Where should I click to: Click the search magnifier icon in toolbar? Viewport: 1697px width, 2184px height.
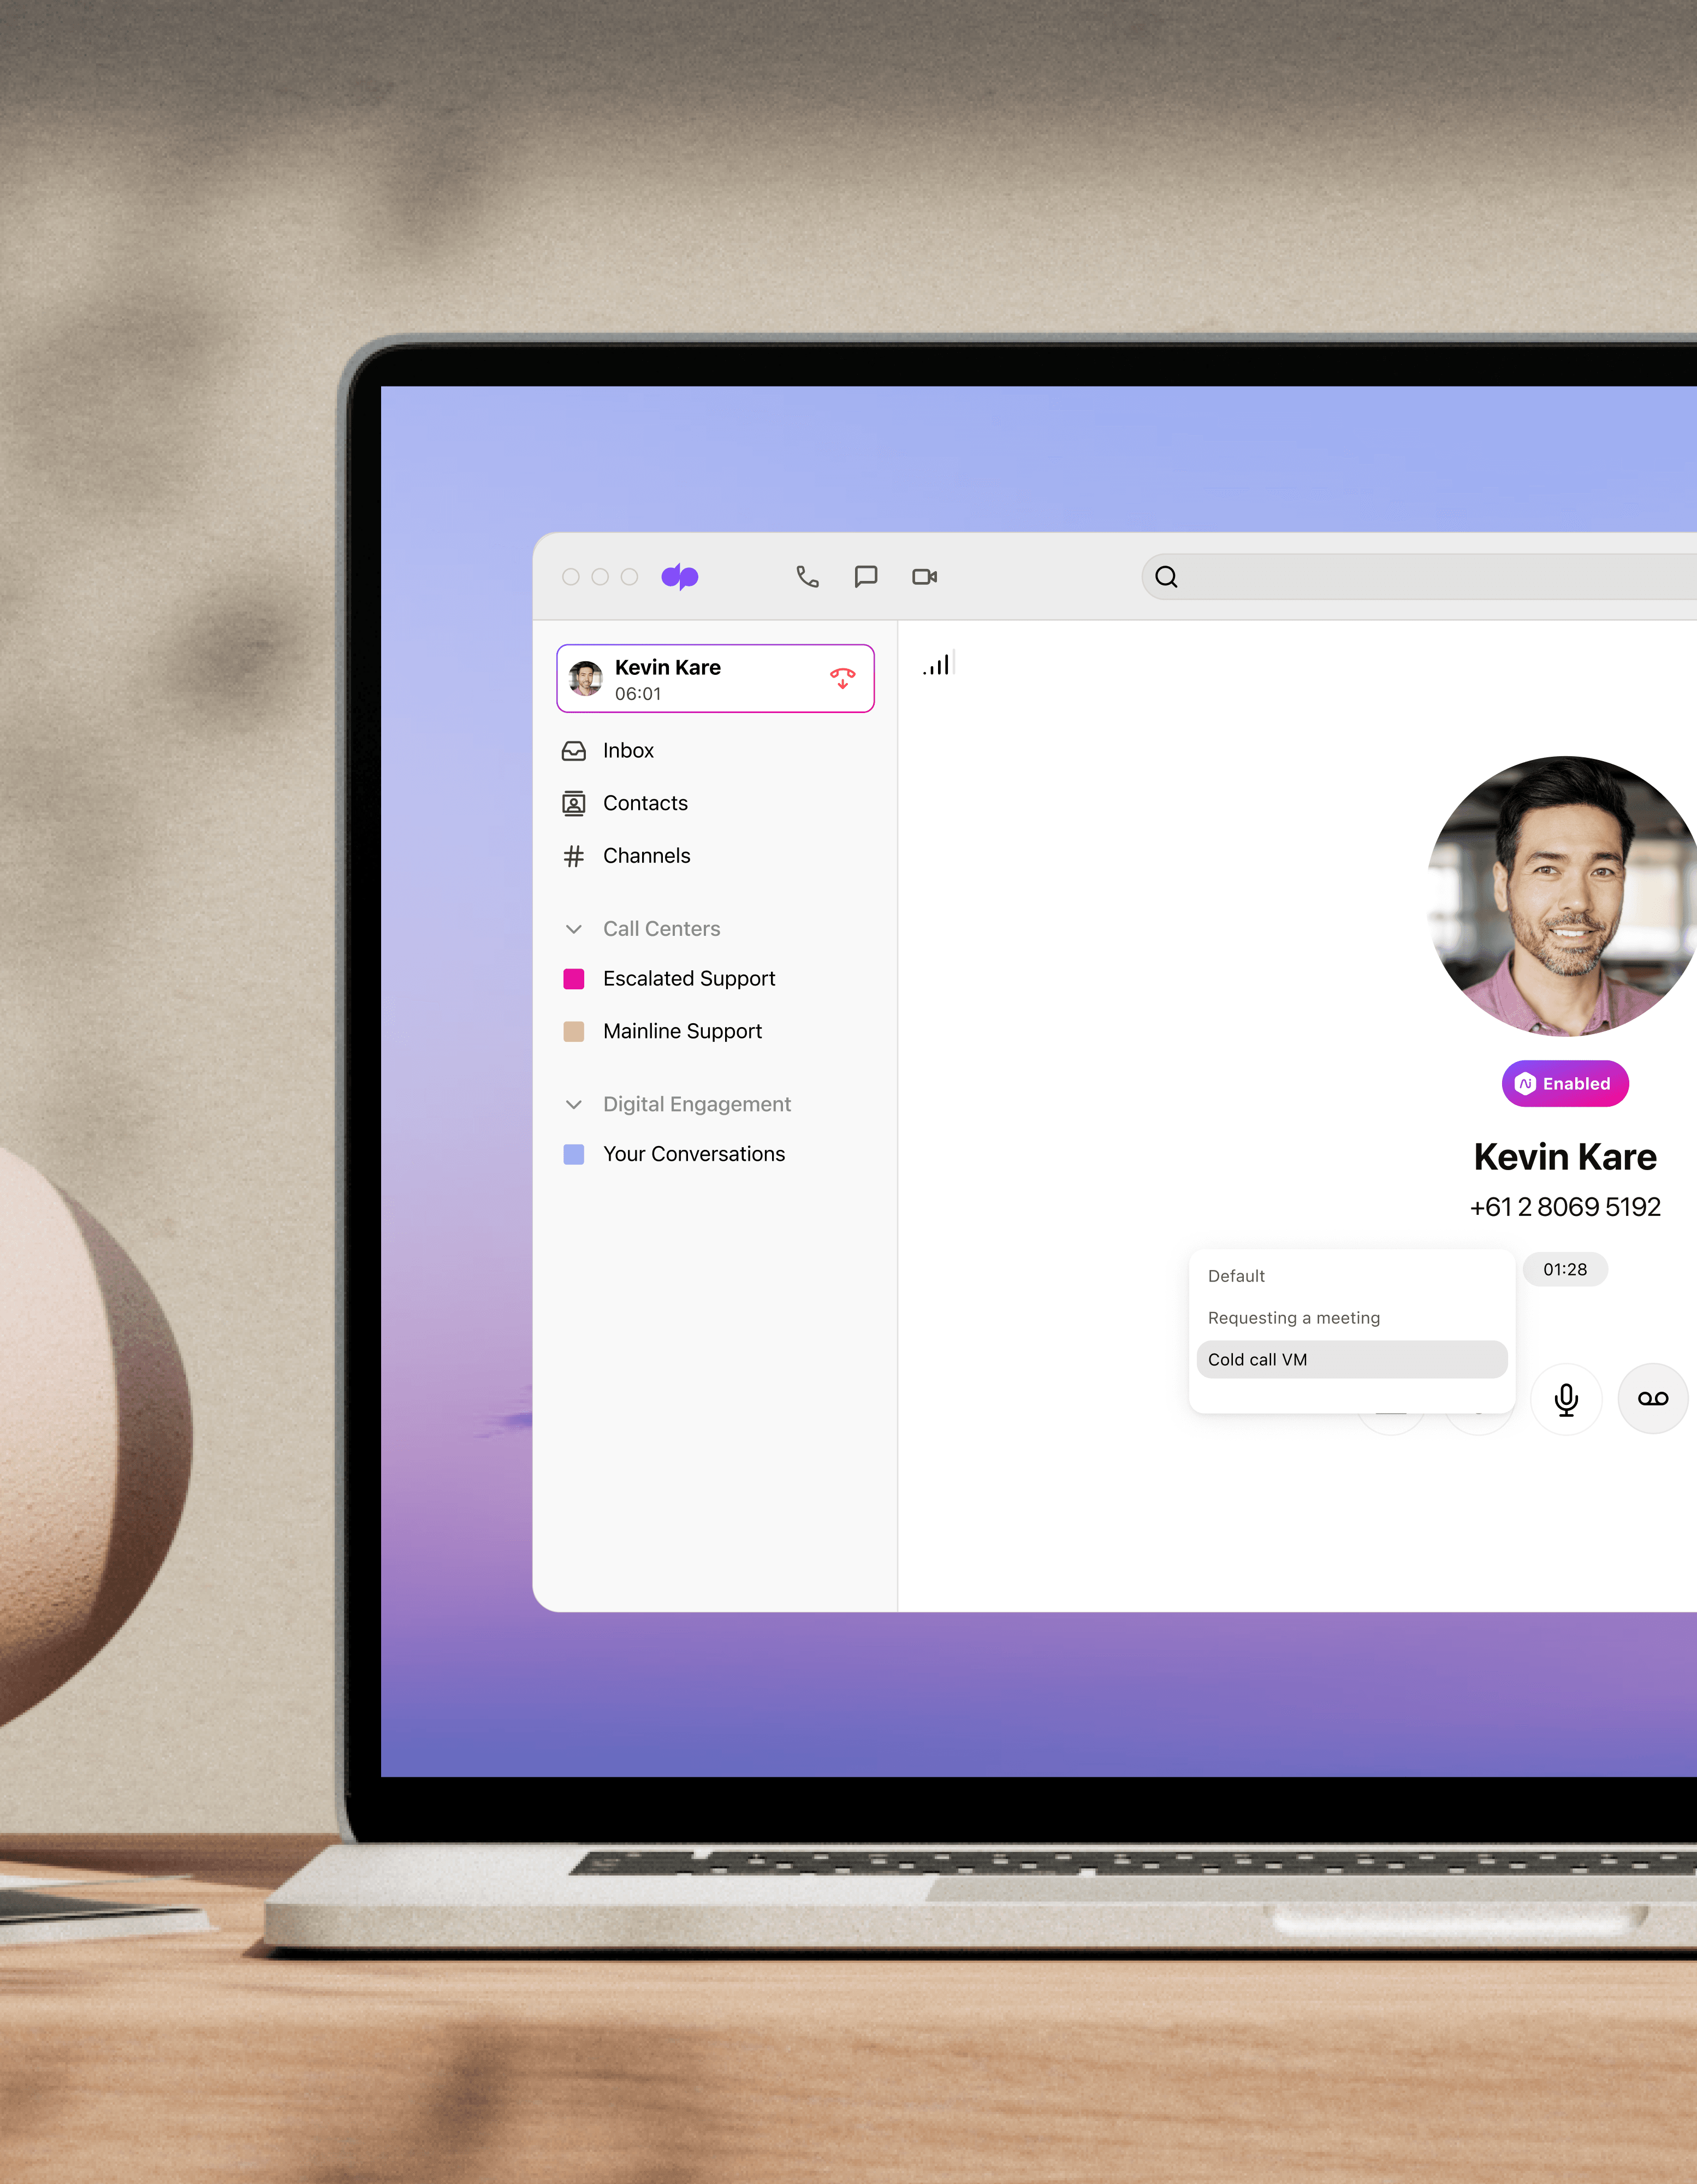(x=1168, y=576)
